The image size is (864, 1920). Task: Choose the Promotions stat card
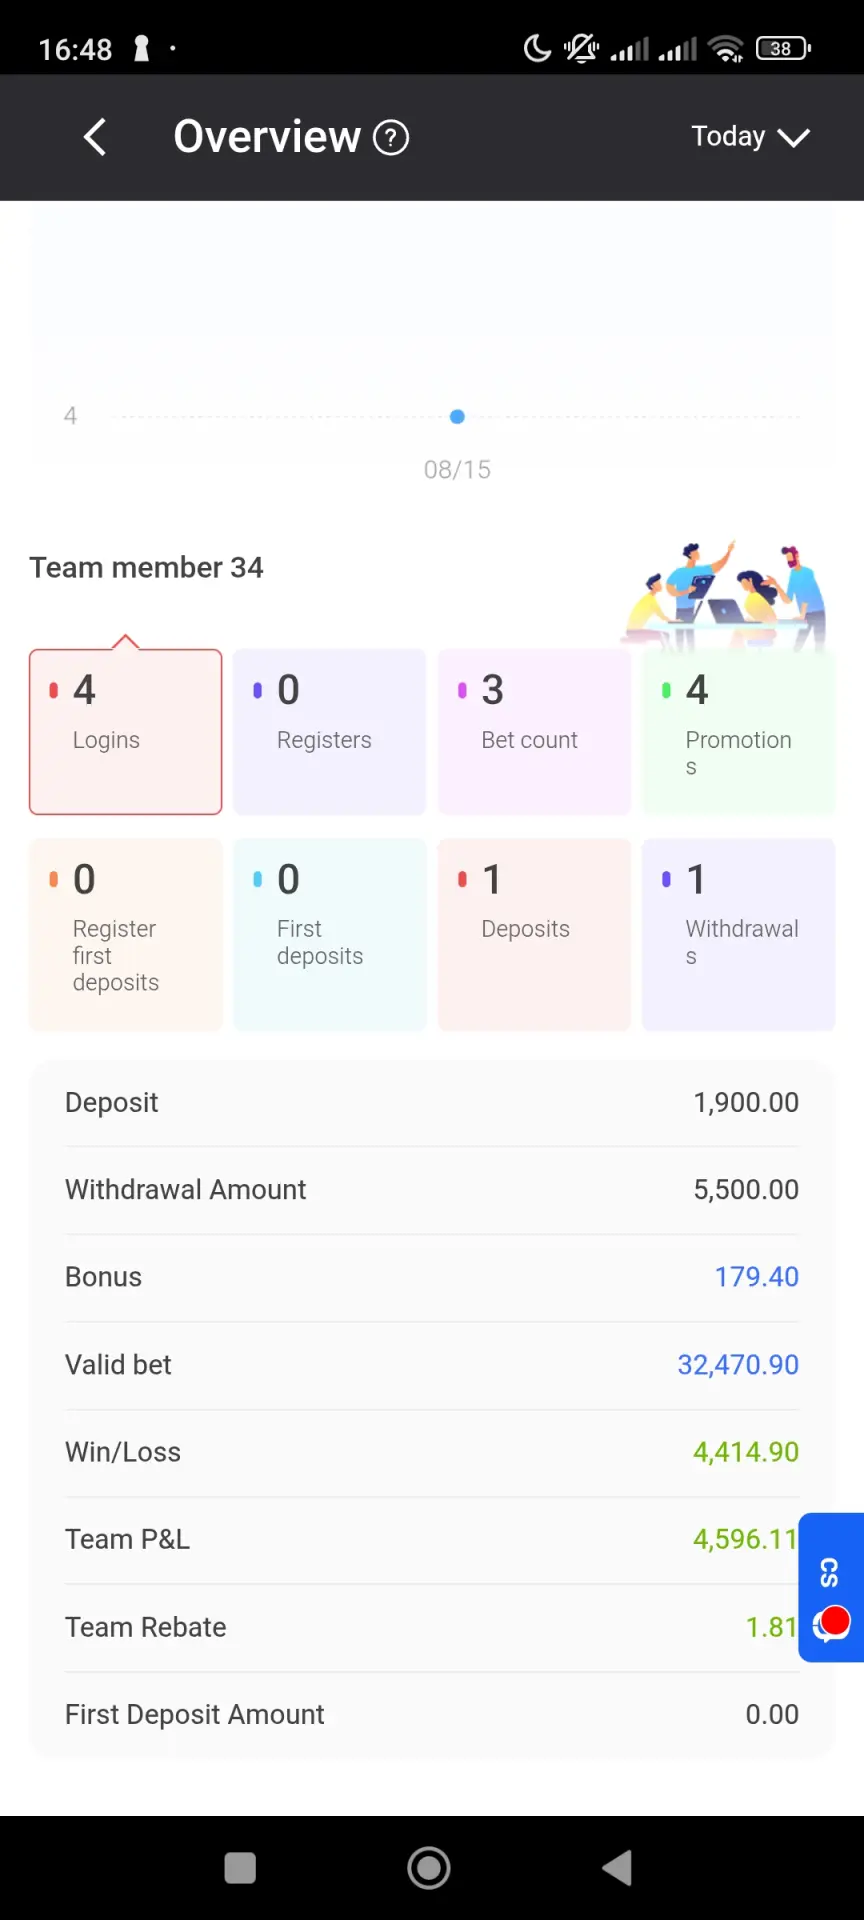[738, 732]
